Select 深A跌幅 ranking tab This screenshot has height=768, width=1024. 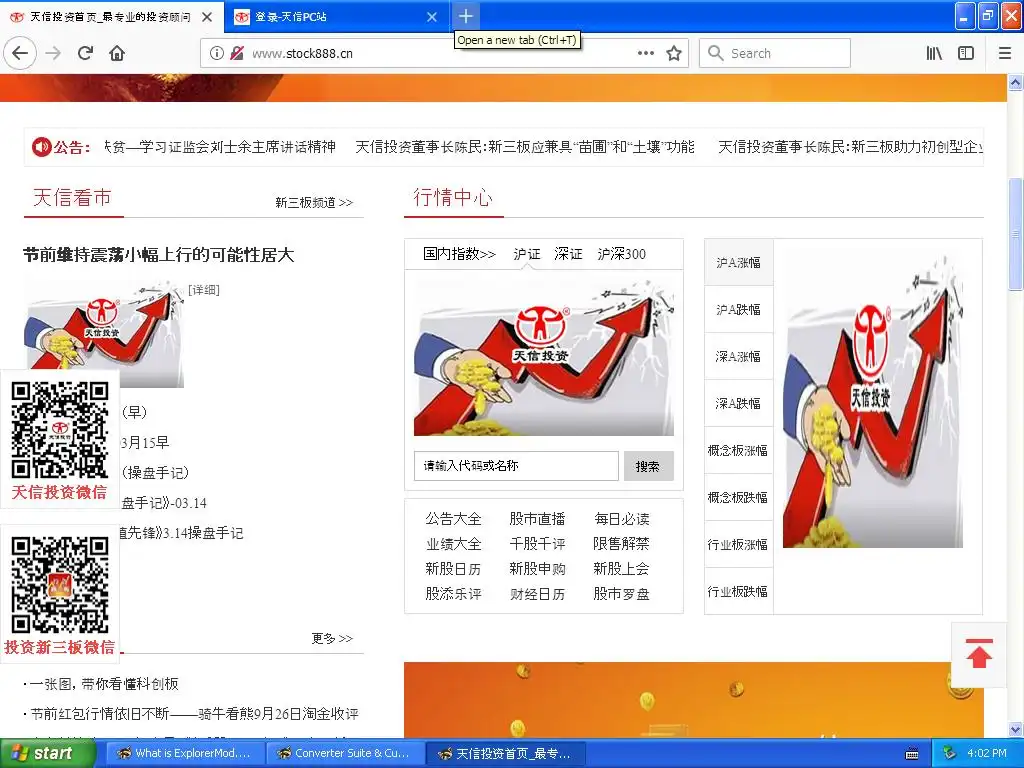point(739,404)
